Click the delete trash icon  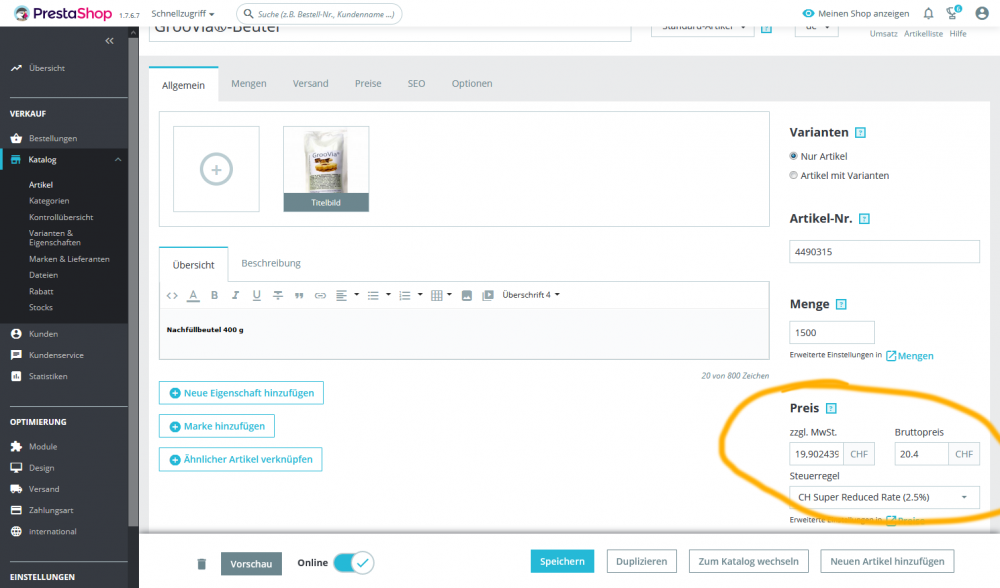point(202,564)
